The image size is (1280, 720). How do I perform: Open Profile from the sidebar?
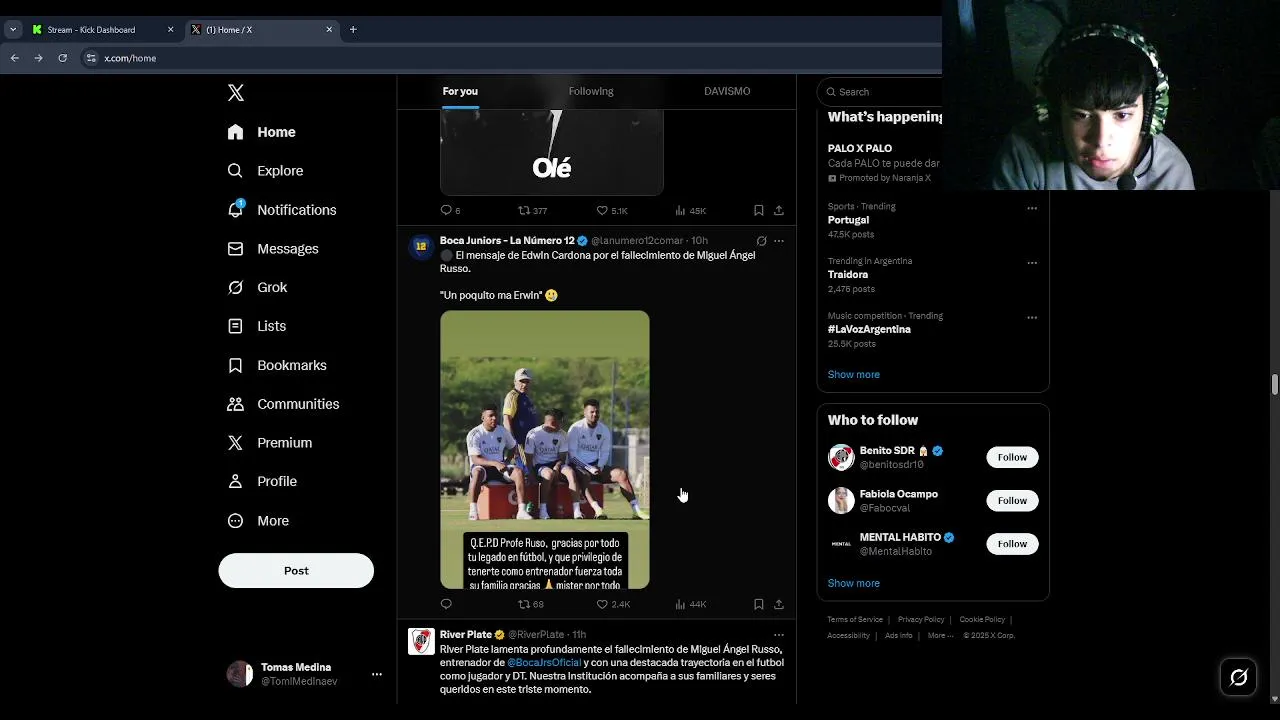262,481
